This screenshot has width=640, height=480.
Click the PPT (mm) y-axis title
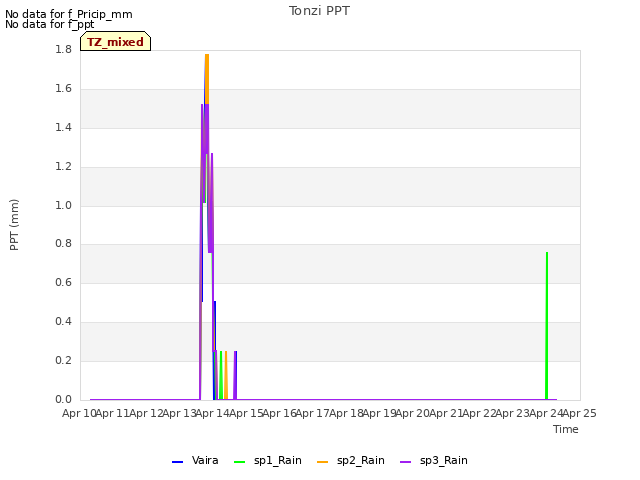(x=14, y=225)
